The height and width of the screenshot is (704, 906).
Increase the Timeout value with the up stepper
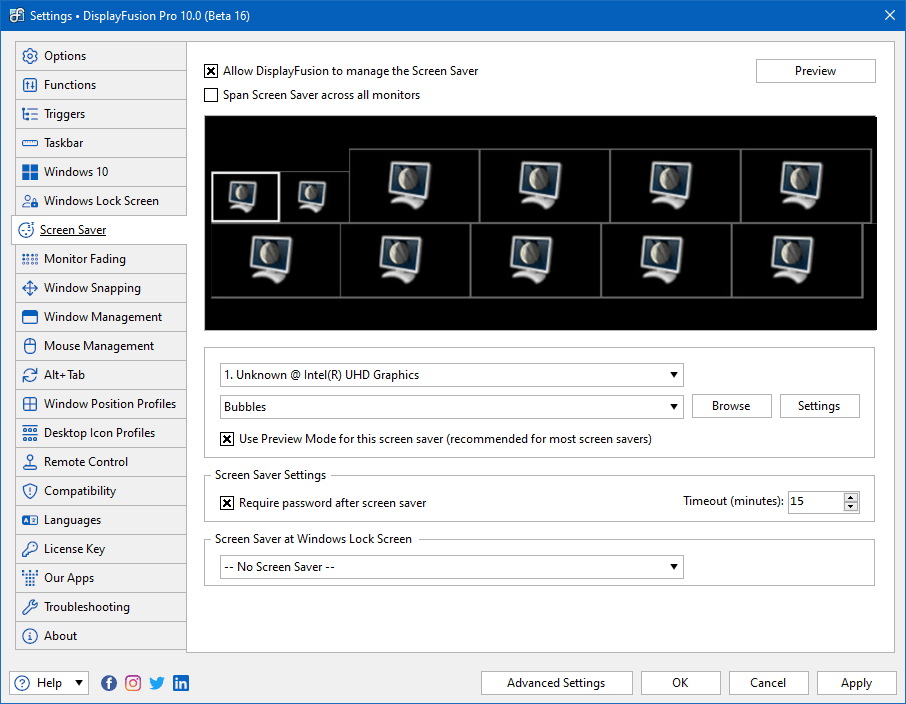click(x=851, y=497)
